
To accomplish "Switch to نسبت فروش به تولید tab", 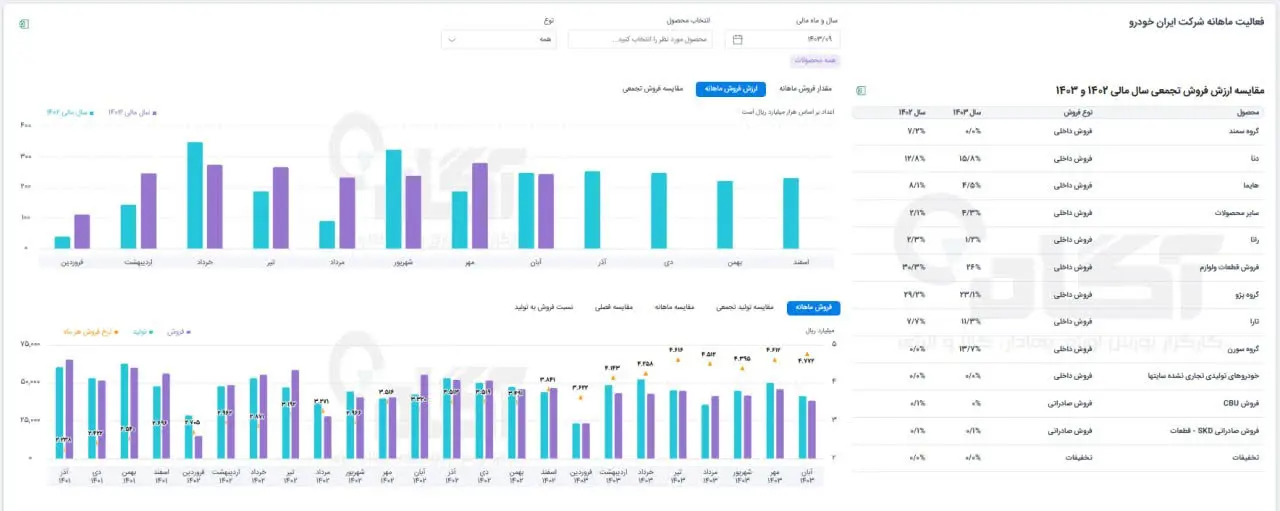I will tap(544, 307).
